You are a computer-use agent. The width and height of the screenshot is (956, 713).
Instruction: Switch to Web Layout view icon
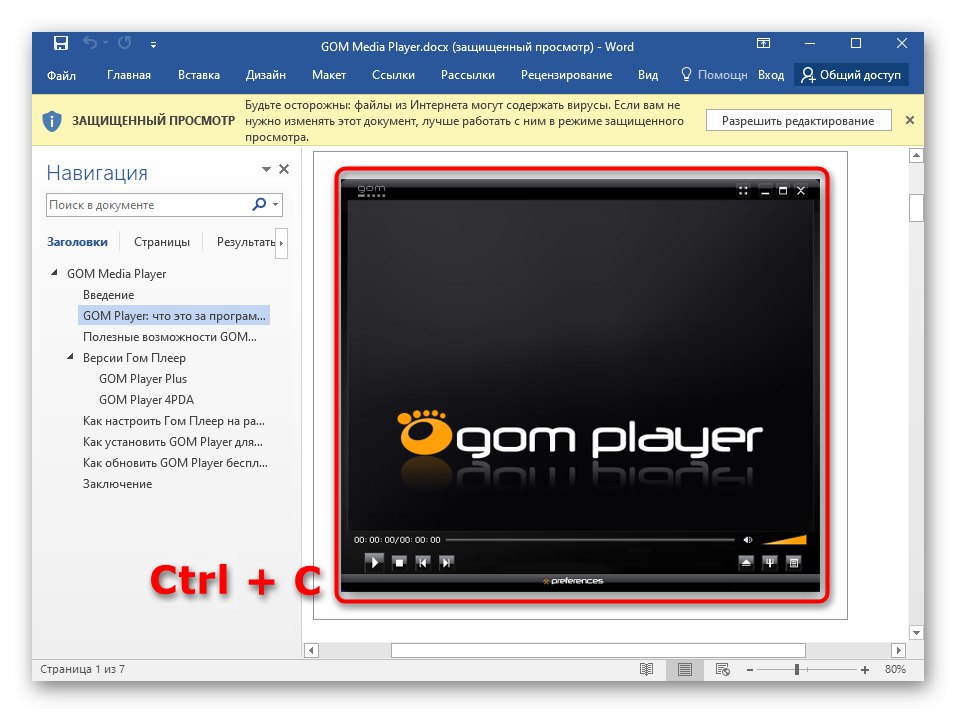tap(722, 670)
